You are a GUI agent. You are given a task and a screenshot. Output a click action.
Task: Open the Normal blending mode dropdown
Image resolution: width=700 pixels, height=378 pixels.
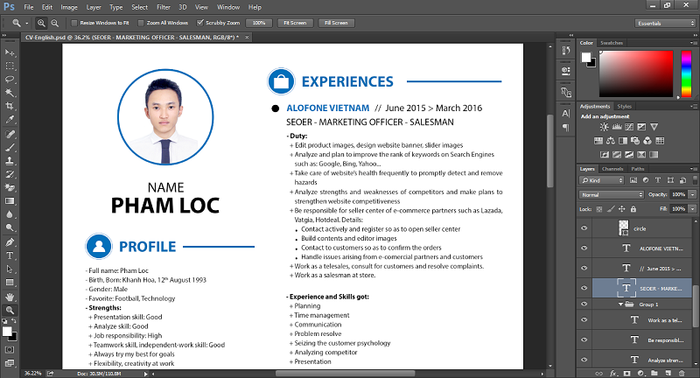coord(611,195)
